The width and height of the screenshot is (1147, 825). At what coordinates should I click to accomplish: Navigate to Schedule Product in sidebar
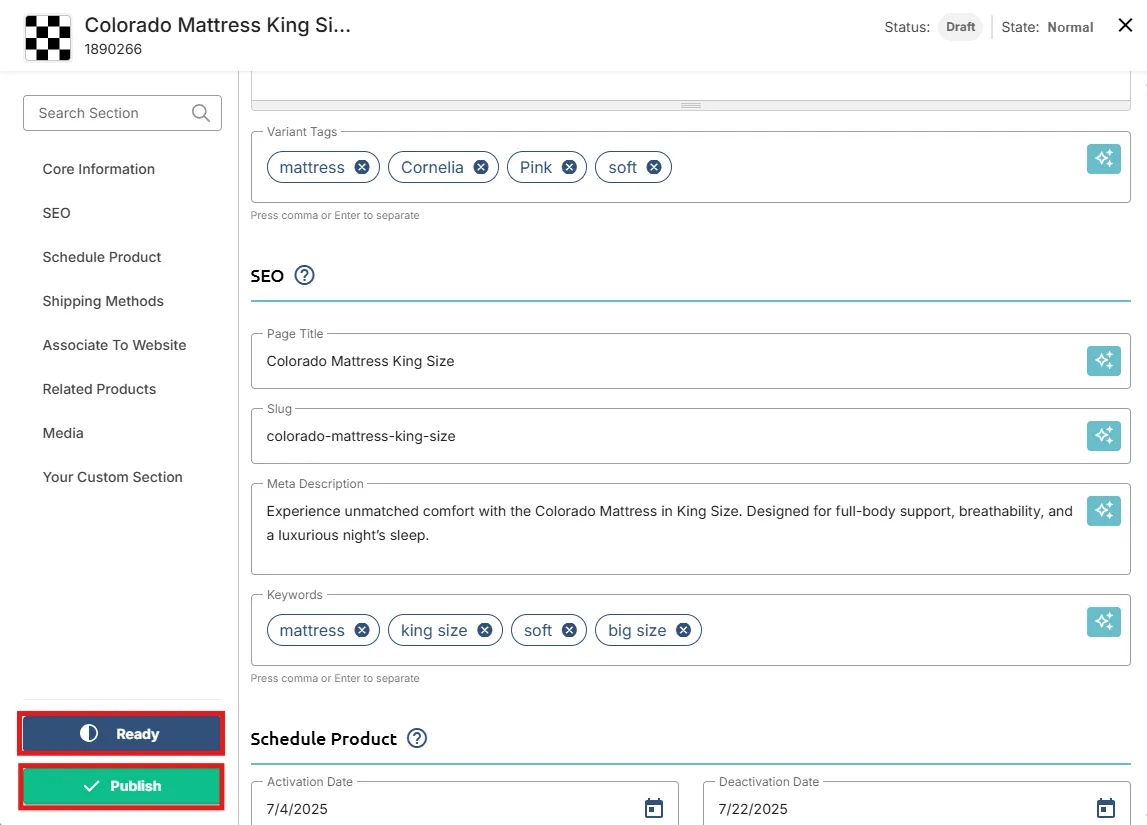click(x=102, y=257)
